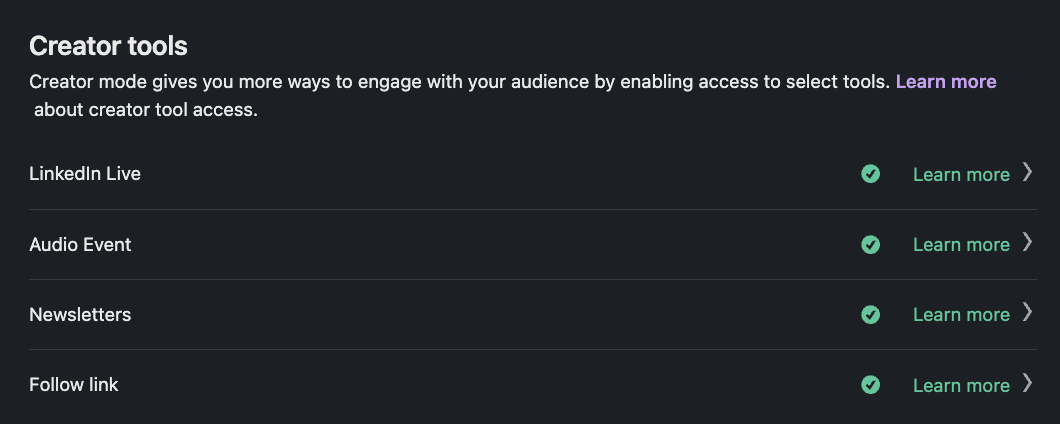This screenshot has width=1060, height=424.
Task: Select the Newsletters label
Action: click(80, 314)
